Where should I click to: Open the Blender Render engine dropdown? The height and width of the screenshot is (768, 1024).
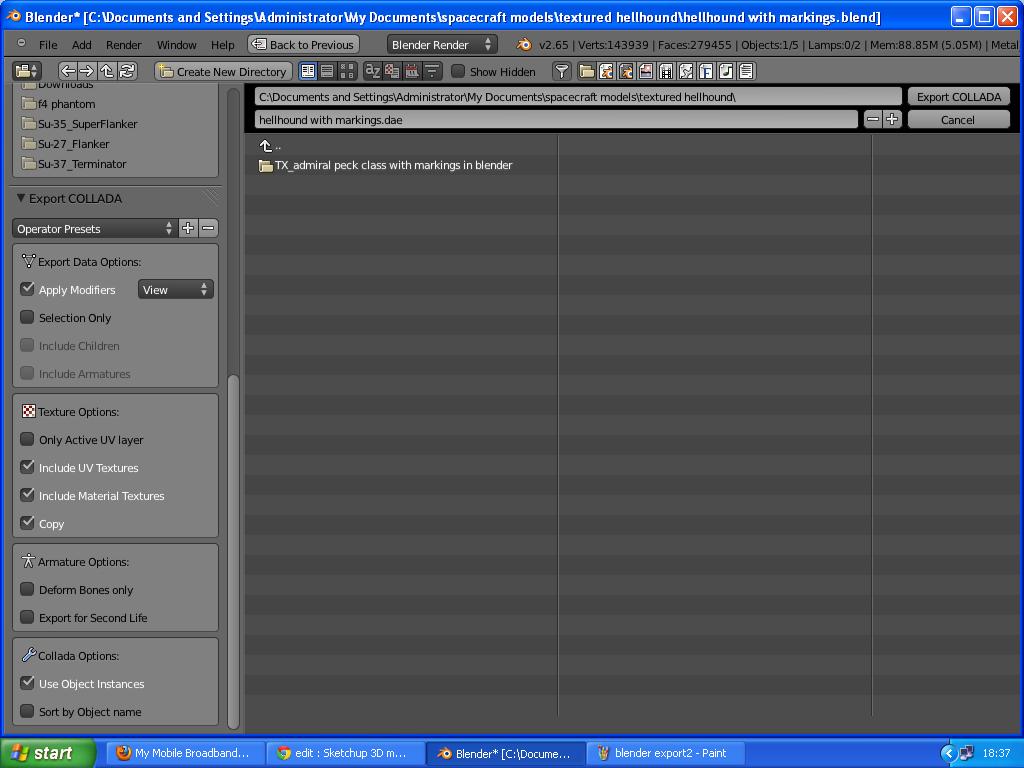(x=441, y=44)
